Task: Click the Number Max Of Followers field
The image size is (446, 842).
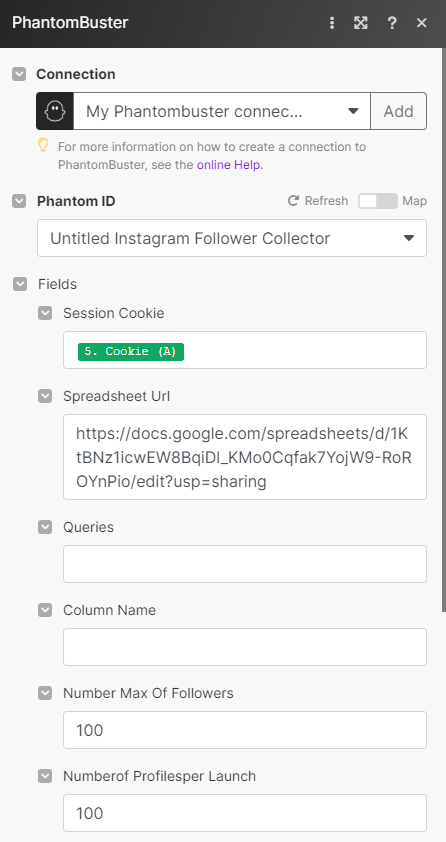Action: coord(245,730)
